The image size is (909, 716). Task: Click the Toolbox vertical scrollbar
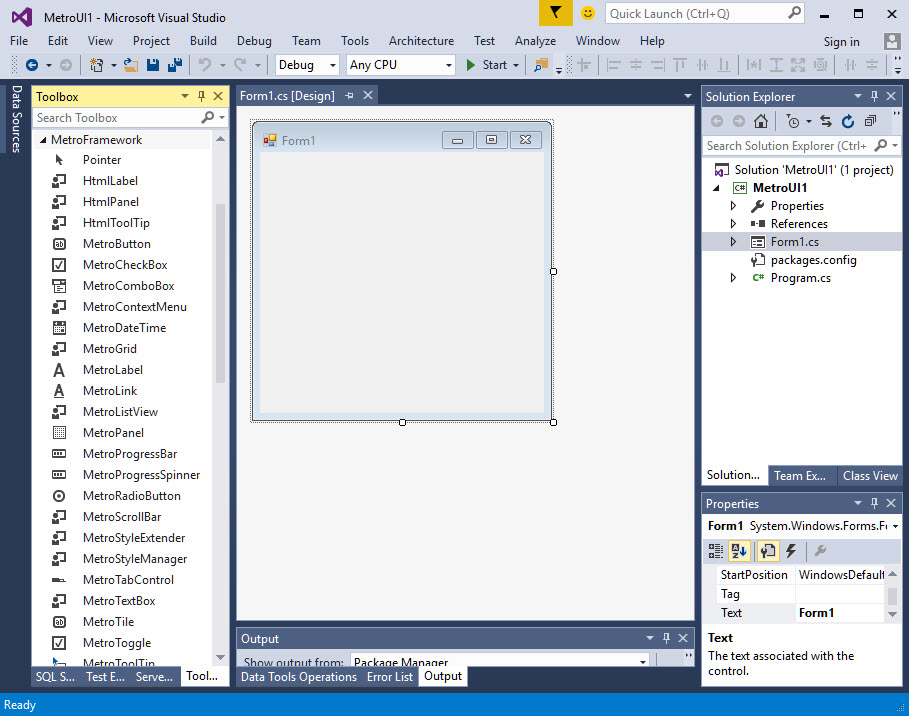220,300
